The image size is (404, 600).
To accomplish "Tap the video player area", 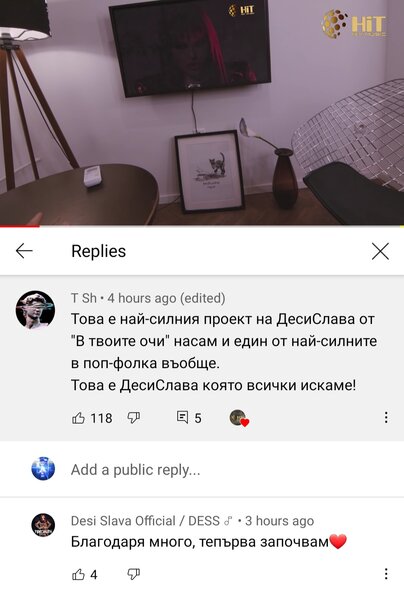I will coord(202,112).
